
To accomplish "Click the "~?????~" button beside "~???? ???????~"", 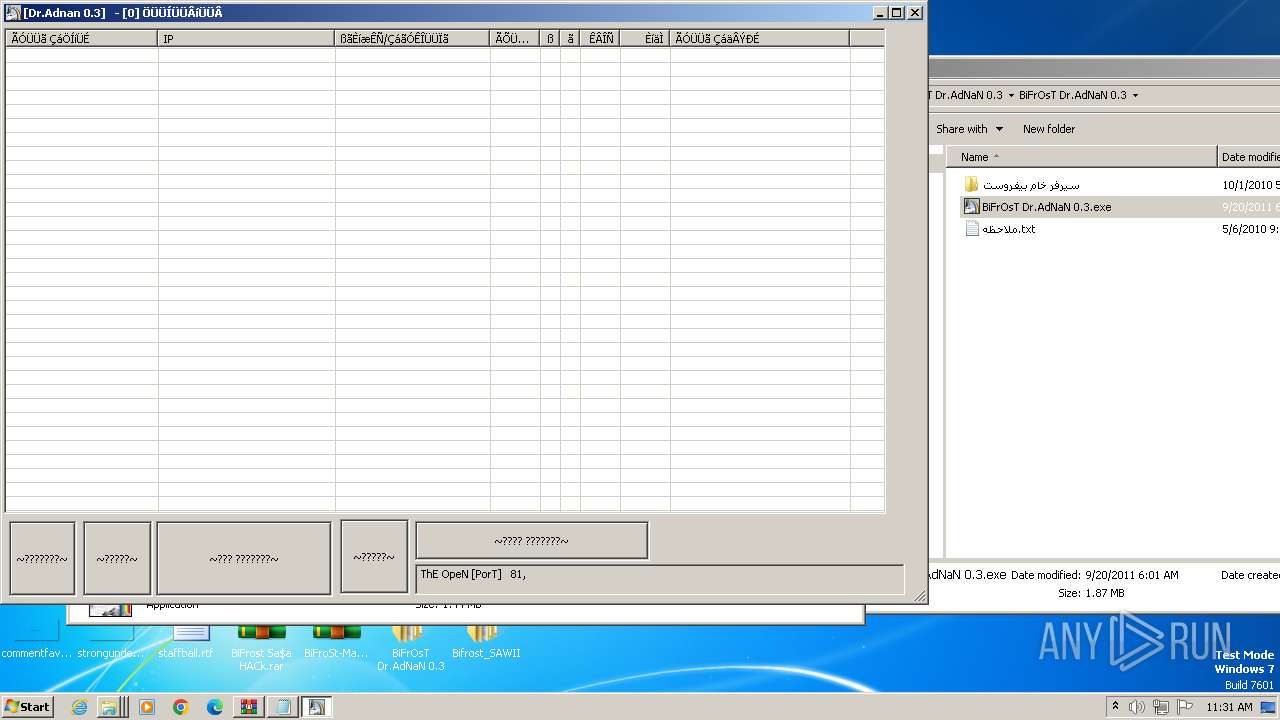I will (374, 556).
